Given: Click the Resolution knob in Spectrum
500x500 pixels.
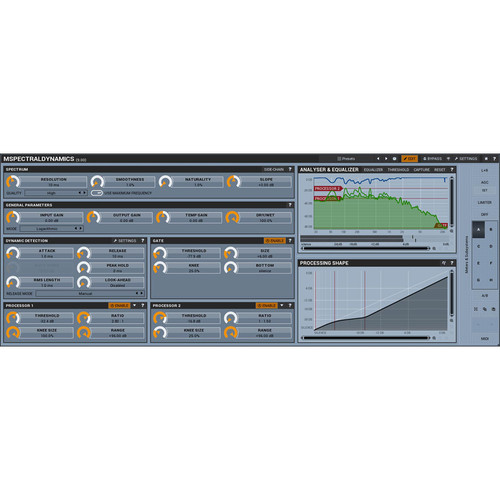Looking at the screenshot, I should tap(13, 182).
